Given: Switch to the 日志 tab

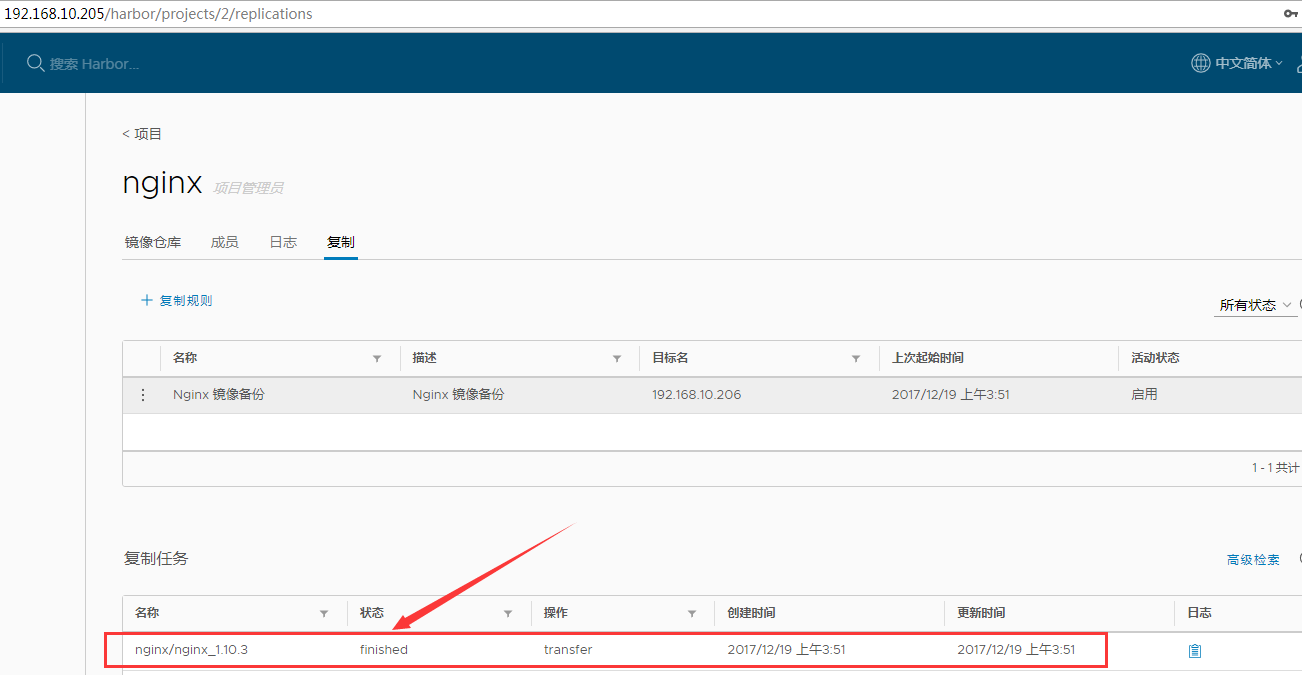Looking at the screenshot, I should click(283, 242).
